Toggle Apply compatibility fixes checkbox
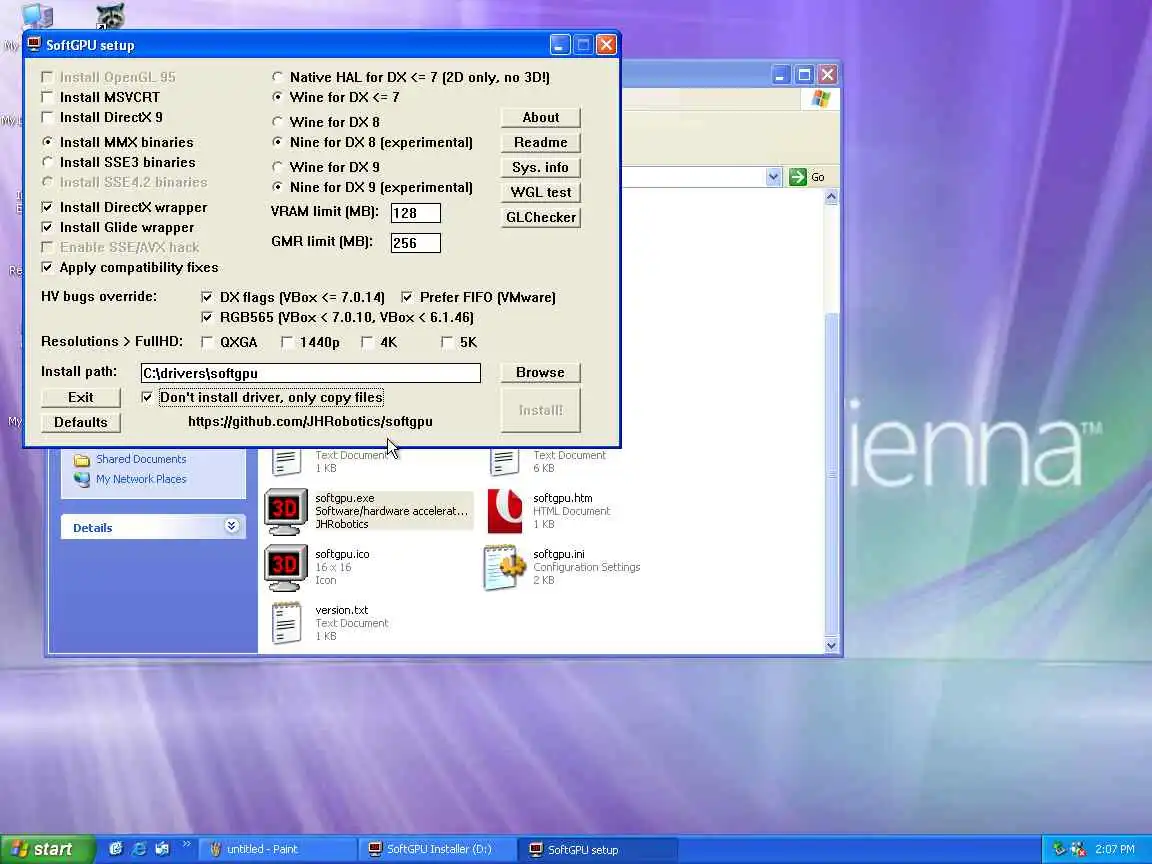 pyautogui.click(x=48, y=267)
